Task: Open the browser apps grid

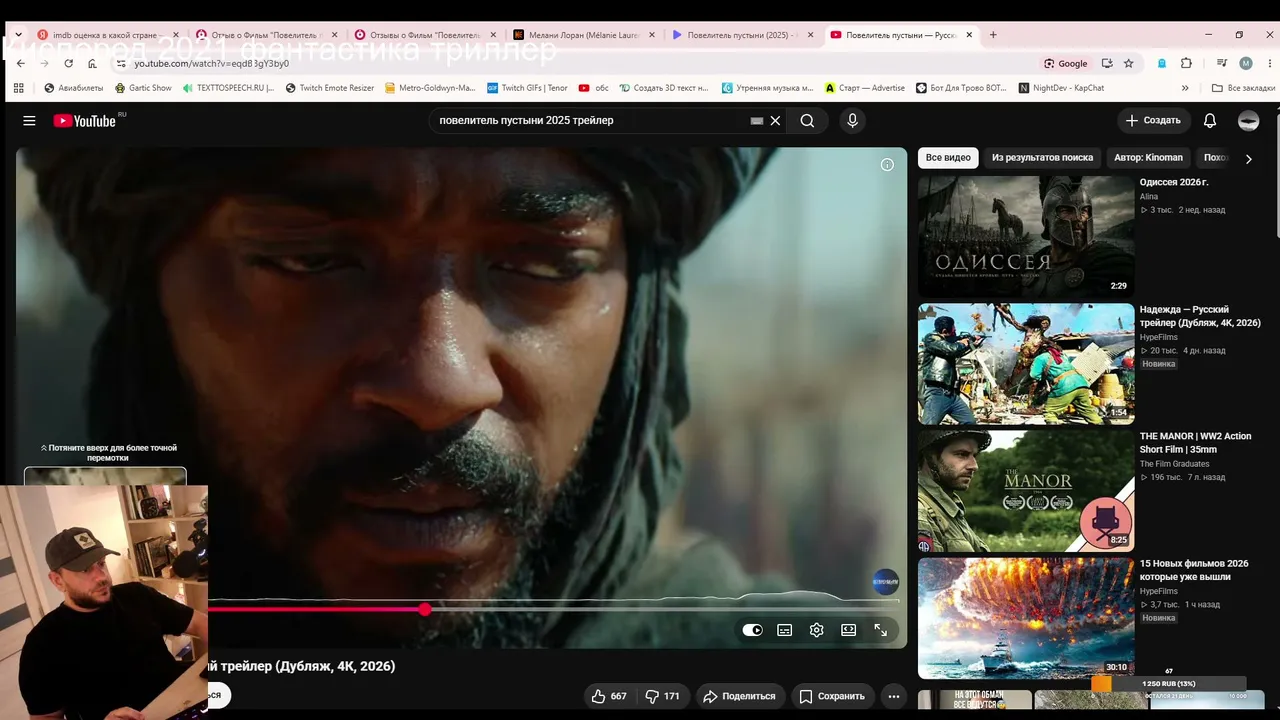Action: [x=18, y=88]
